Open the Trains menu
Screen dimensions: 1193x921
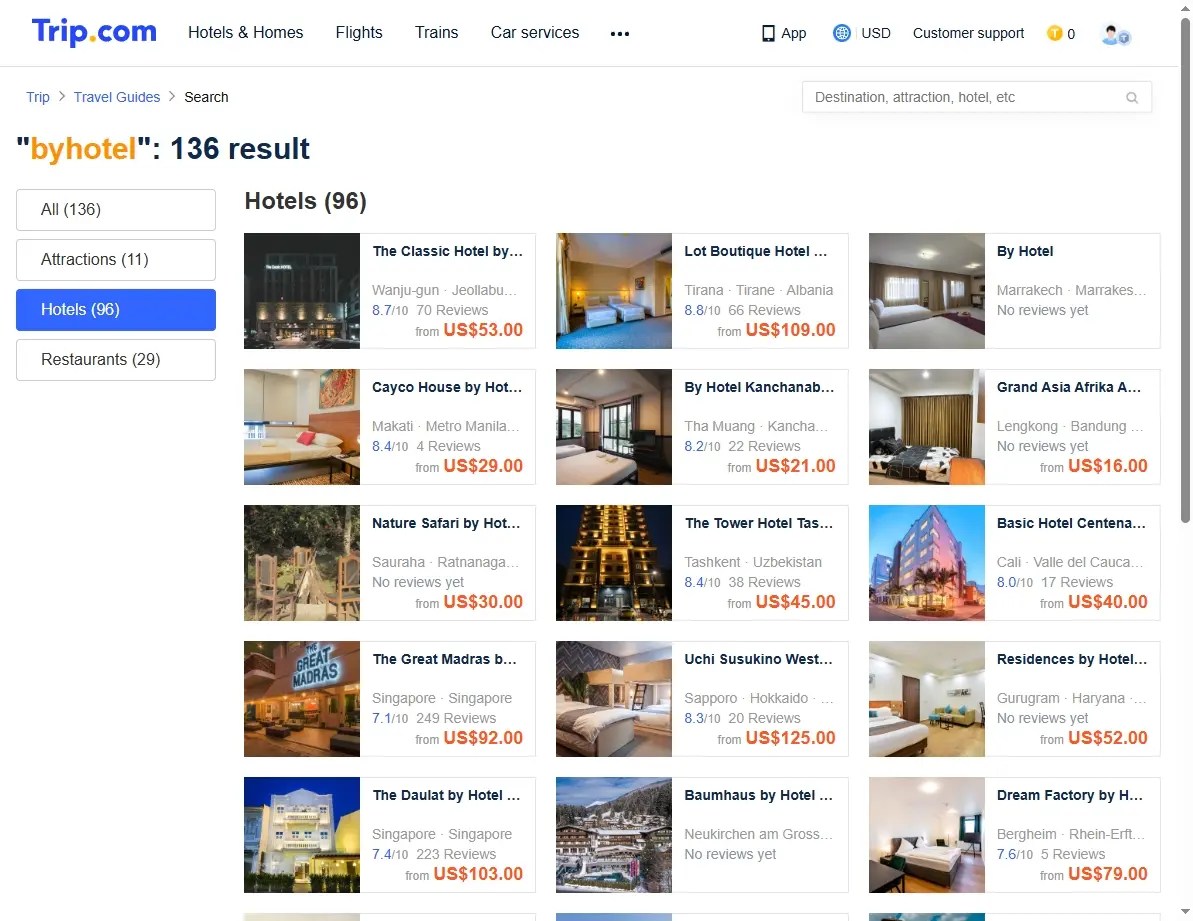[x=437, y=33]
